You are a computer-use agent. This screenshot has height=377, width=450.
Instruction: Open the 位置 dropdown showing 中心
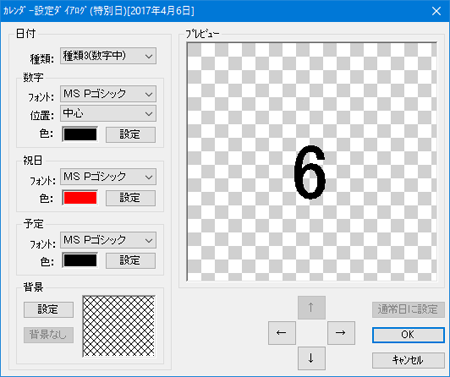point(108,113)
